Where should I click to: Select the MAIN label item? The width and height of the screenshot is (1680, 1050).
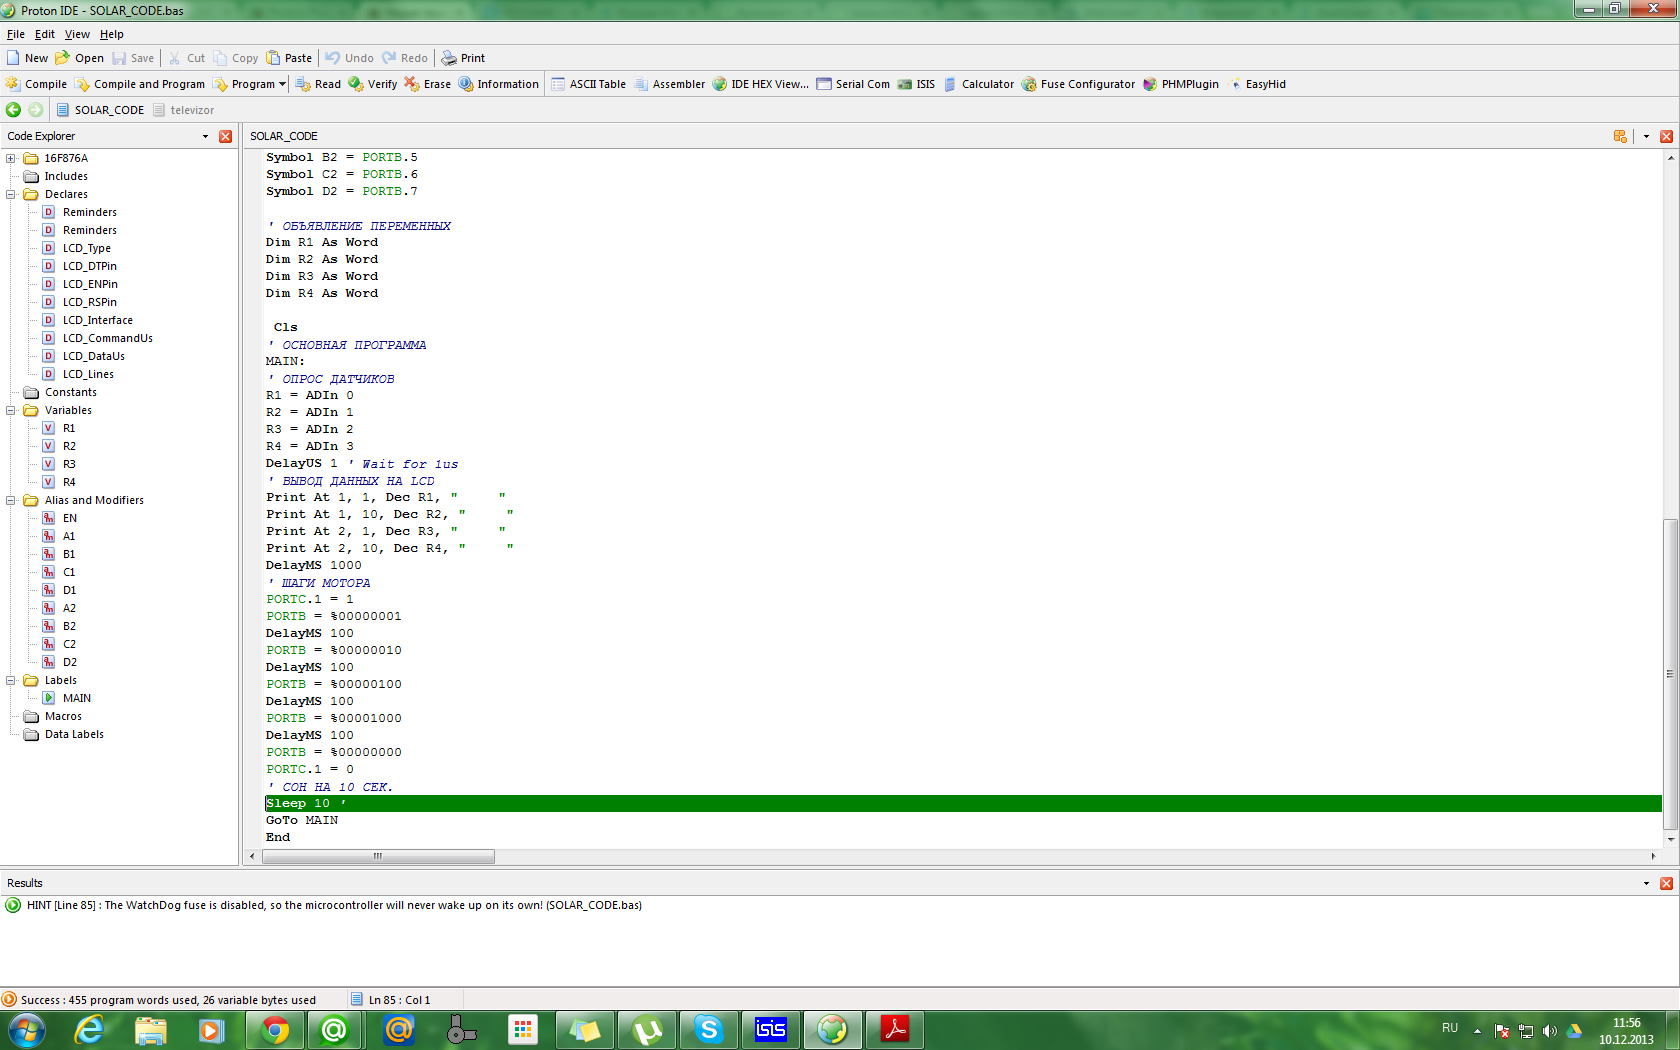pyautogui.click(x=76, y=698)
